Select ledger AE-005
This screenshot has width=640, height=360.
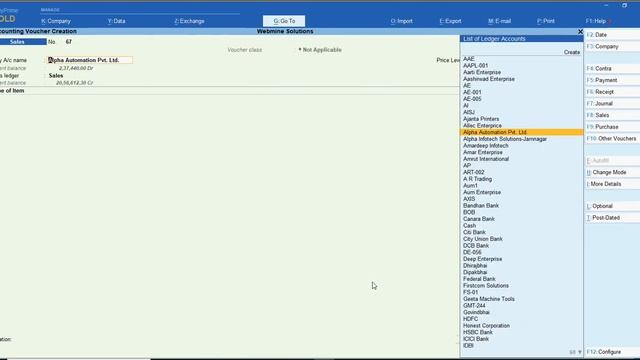(x=472, y=99)
